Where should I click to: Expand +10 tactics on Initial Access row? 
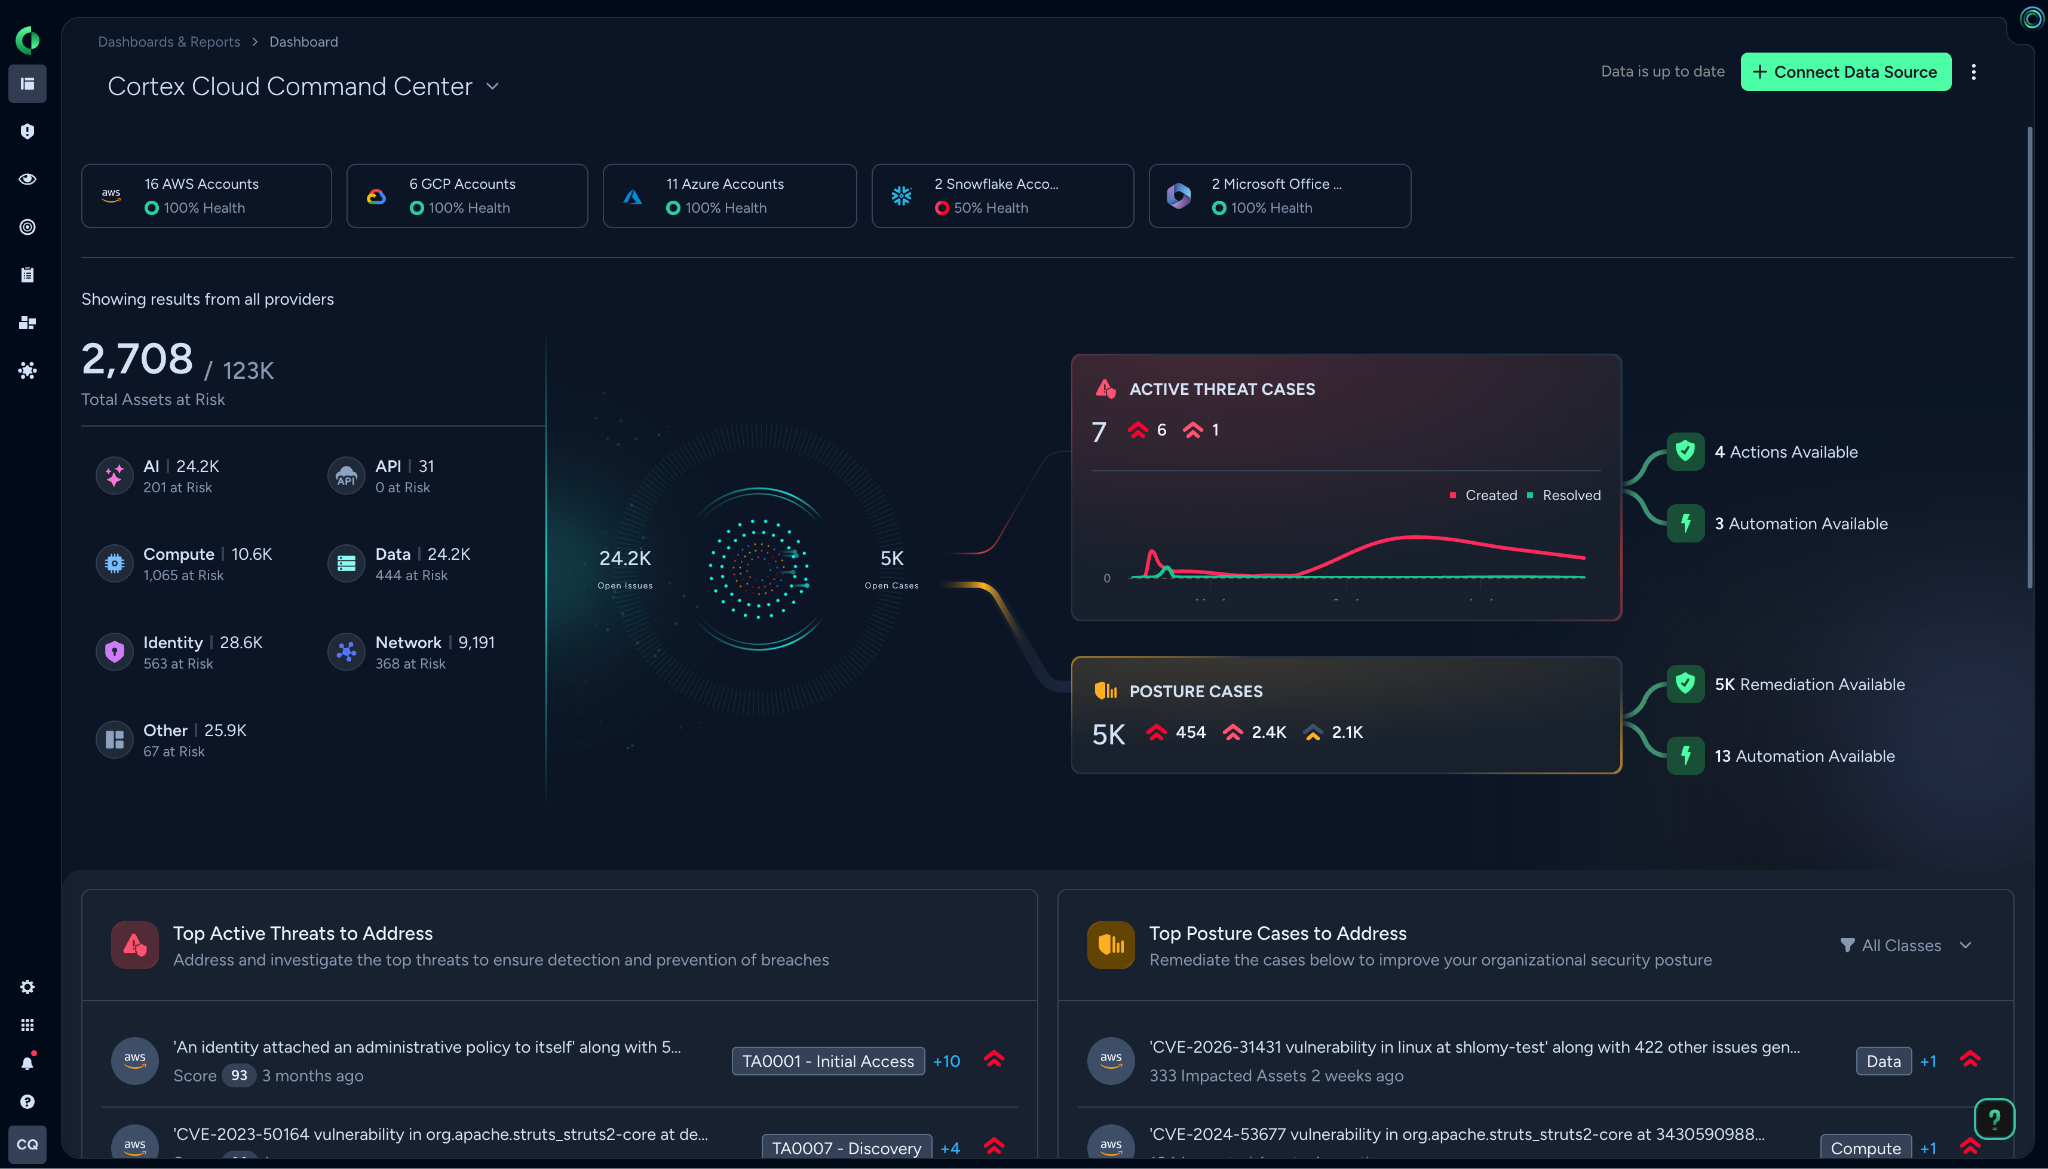(946, 1061)
